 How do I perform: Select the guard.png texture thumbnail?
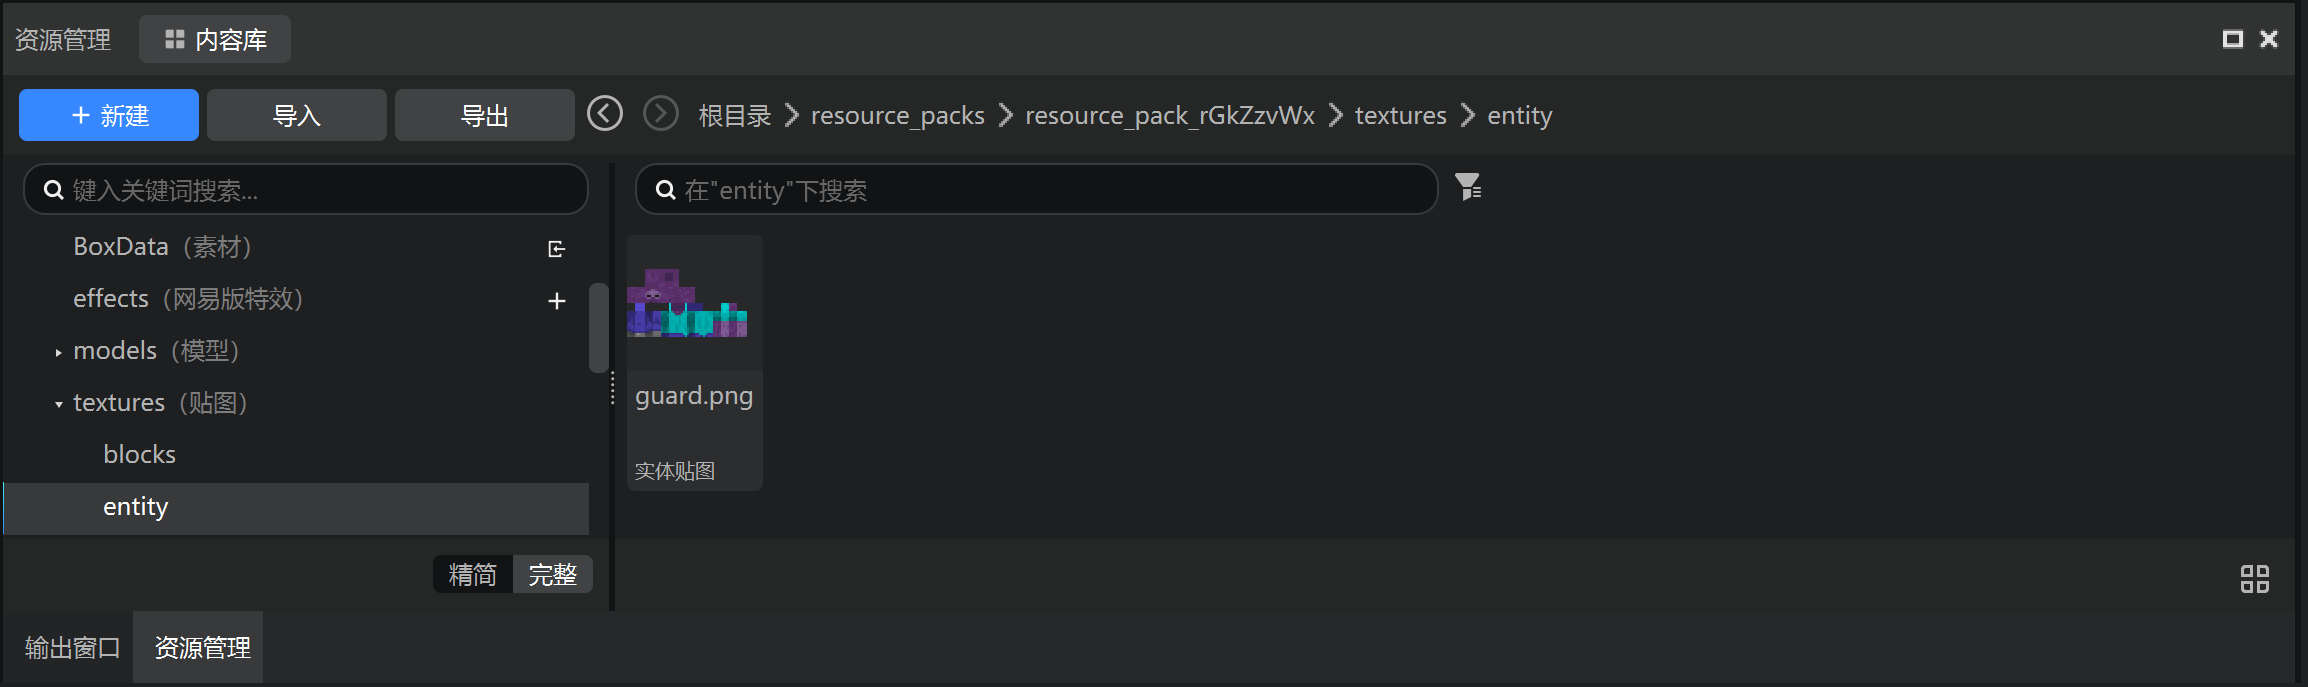695,363
